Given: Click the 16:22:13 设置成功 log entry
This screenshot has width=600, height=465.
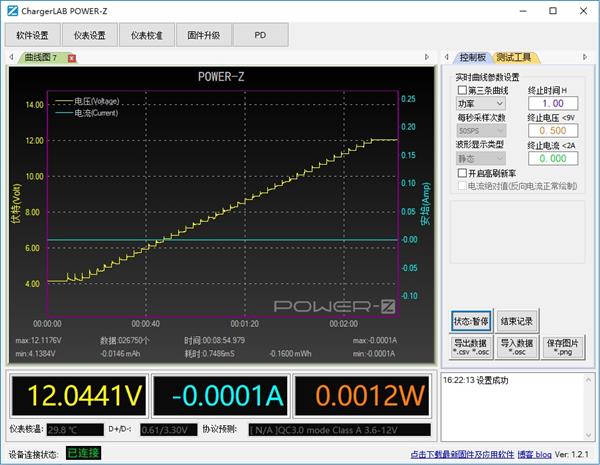Looking at the screenshot, I should point(476,380).
